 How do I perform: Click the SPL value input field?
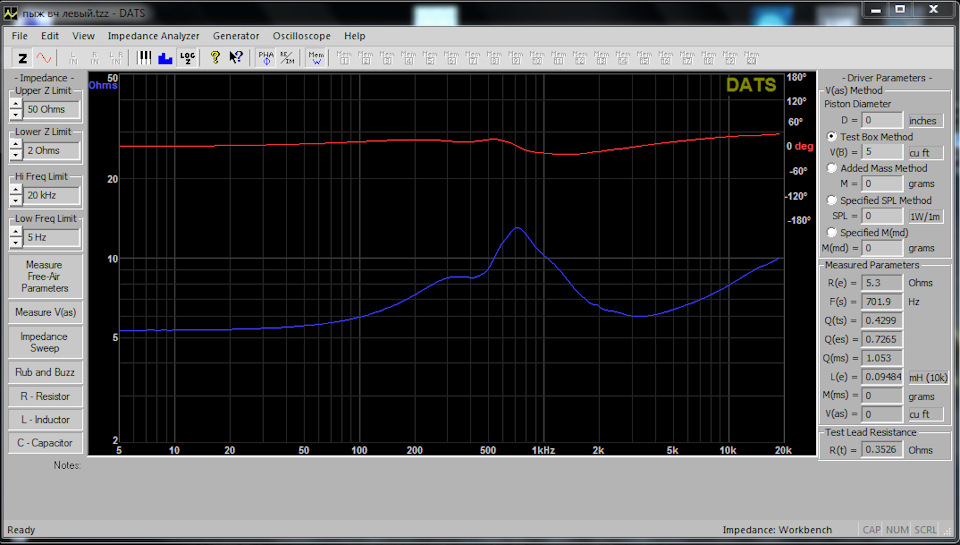882,216
